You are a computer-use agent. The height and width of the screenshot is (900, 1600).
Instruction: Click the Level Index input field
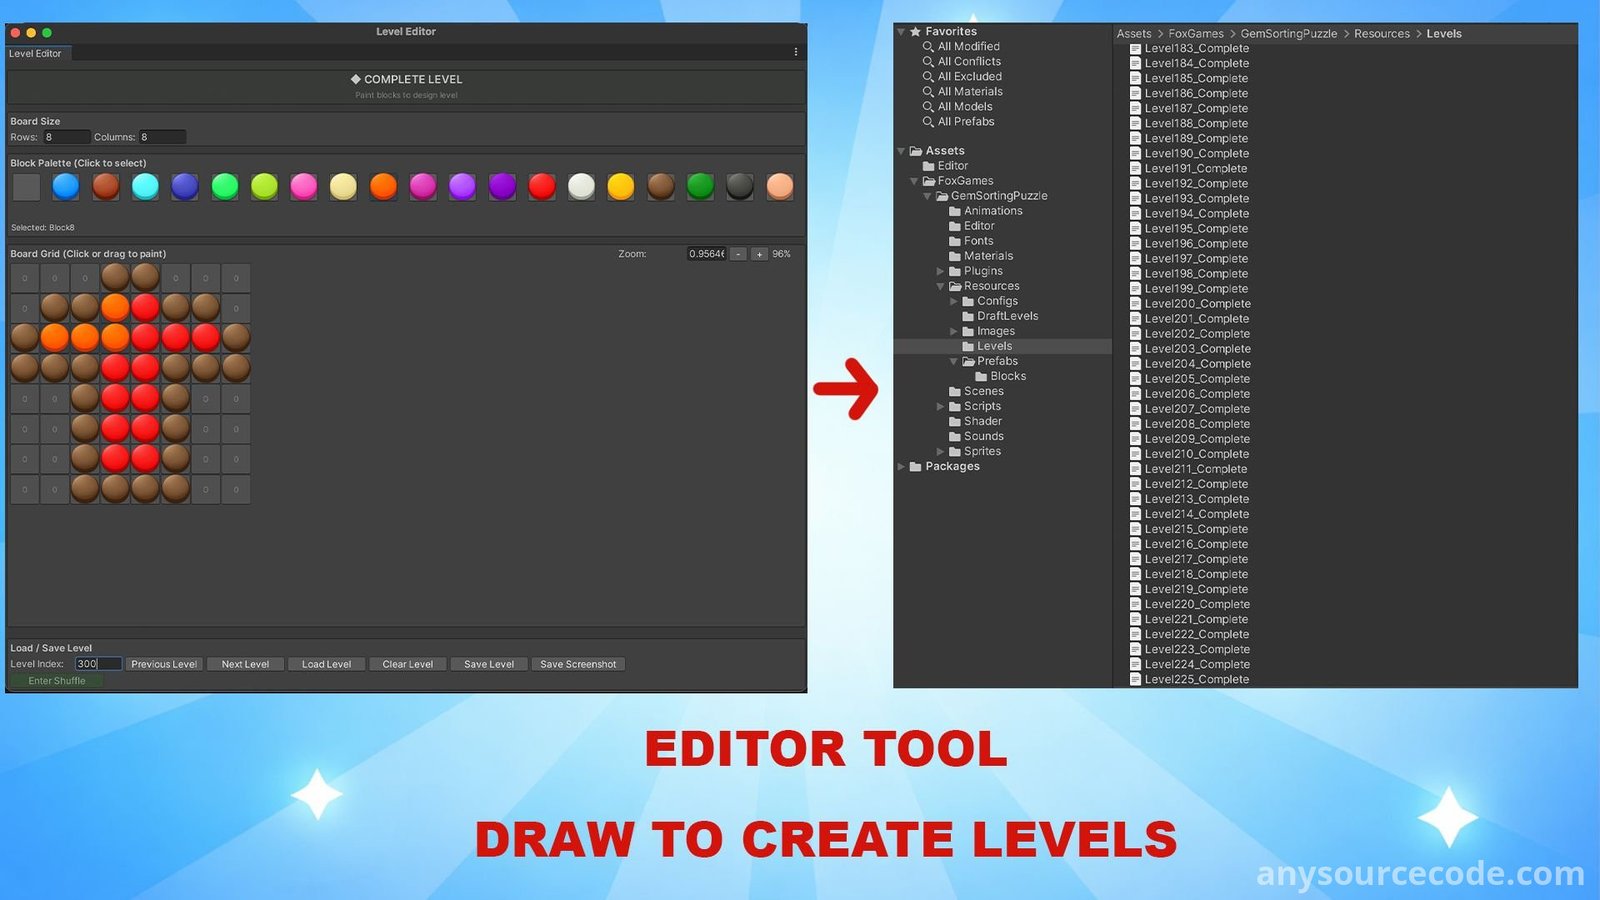pyautogui.click(x=98, y=664)
